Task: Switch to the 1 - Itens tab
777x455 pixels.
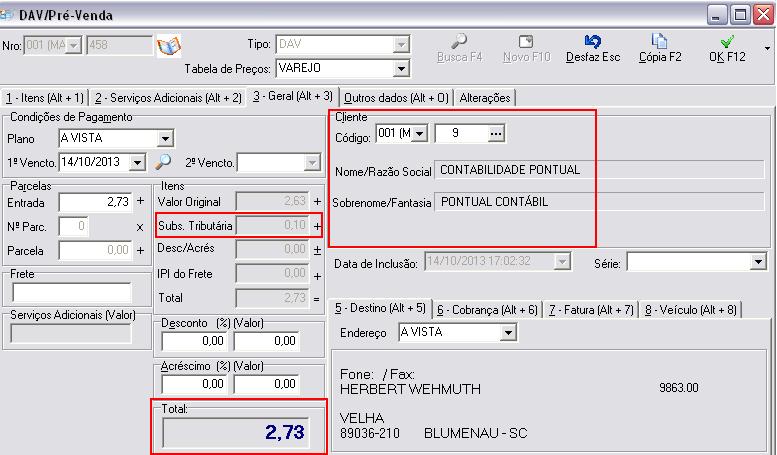Action: point(45,97)
